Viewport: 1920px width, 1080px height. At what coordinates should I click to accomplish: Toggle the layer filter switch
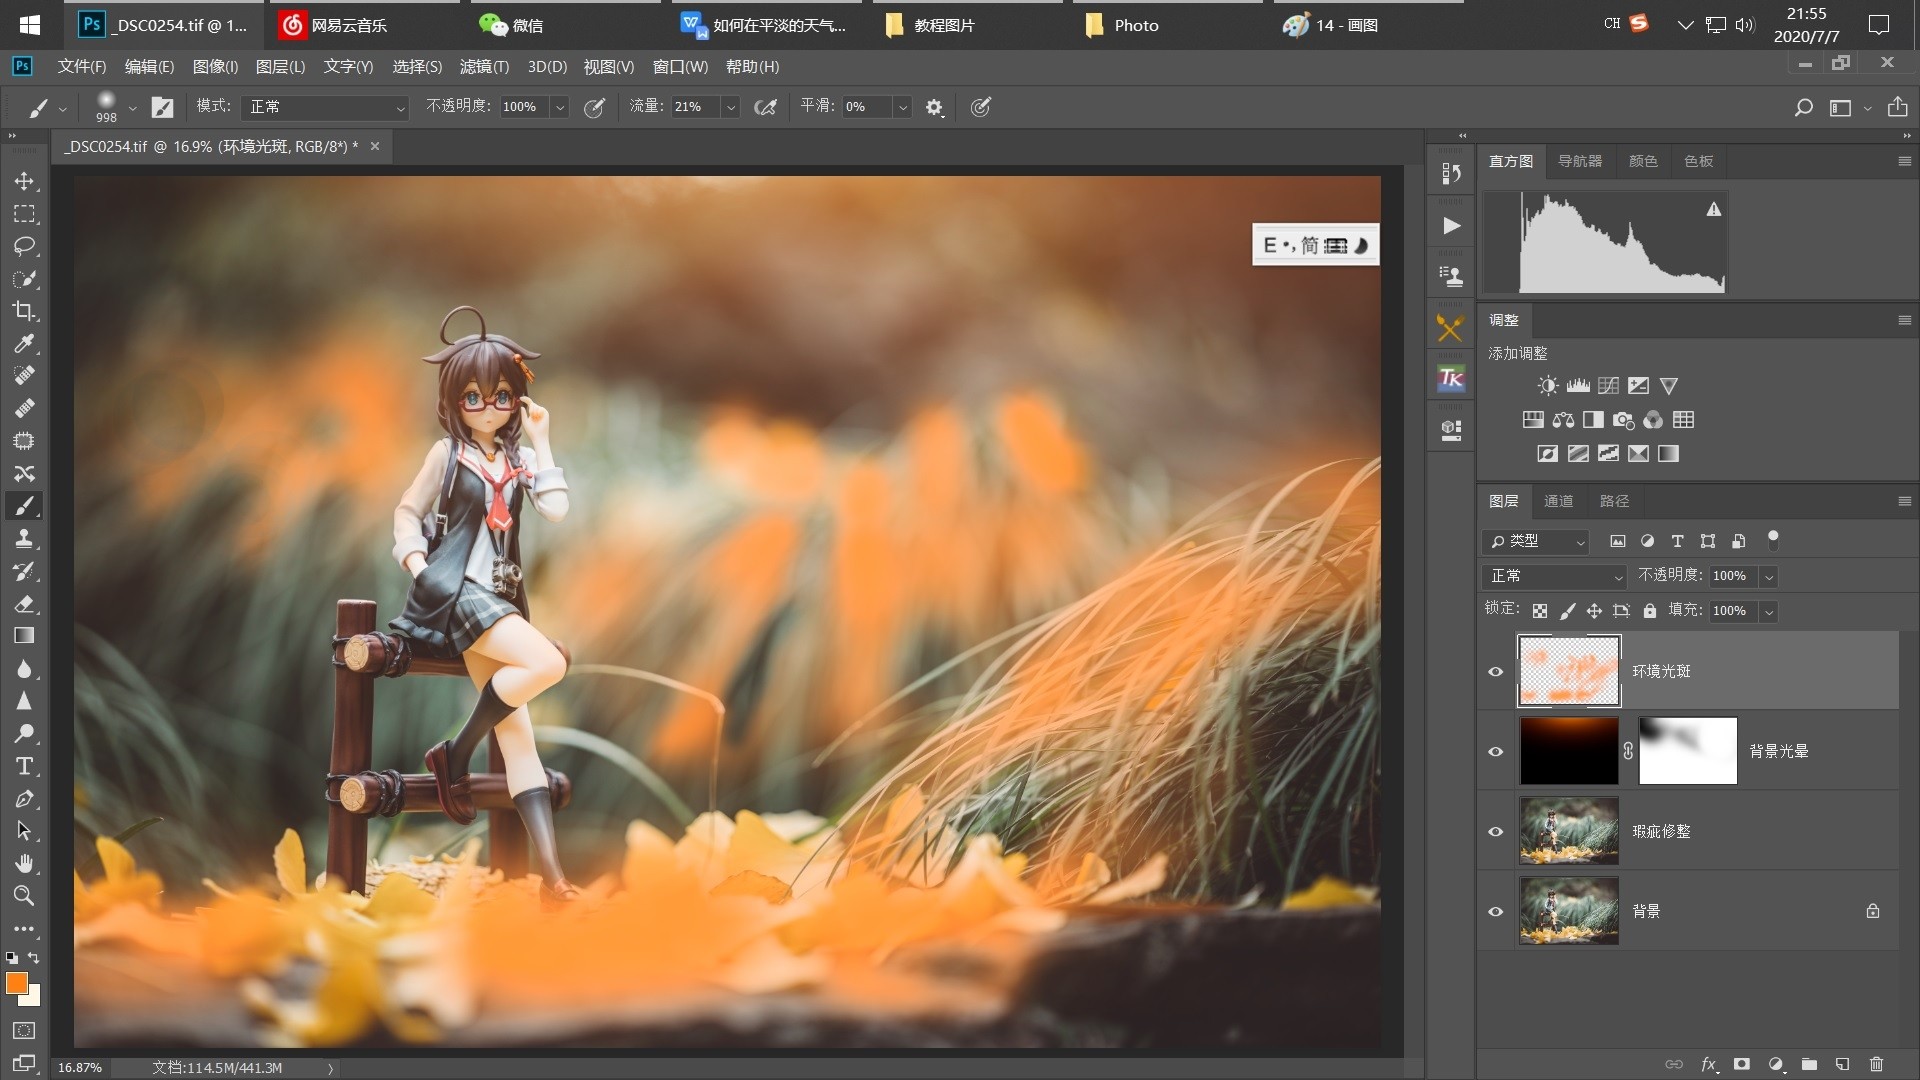click(x=1773, y=540)
